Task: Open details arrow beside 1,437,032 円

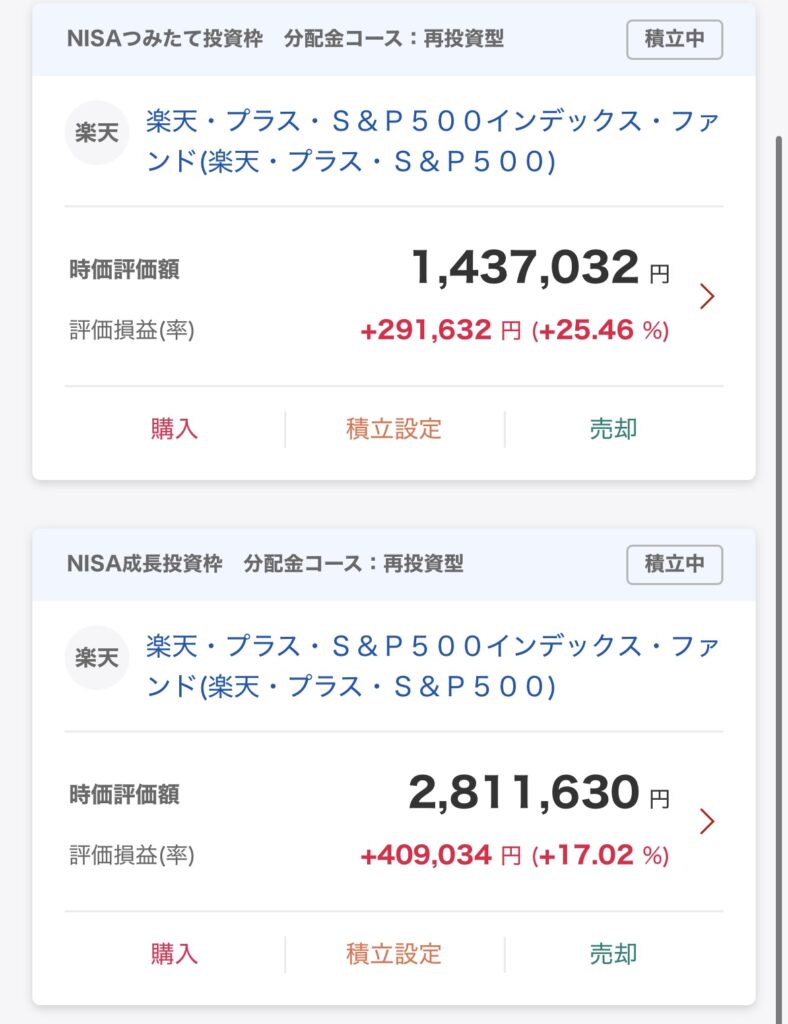Action: [707, 296]
